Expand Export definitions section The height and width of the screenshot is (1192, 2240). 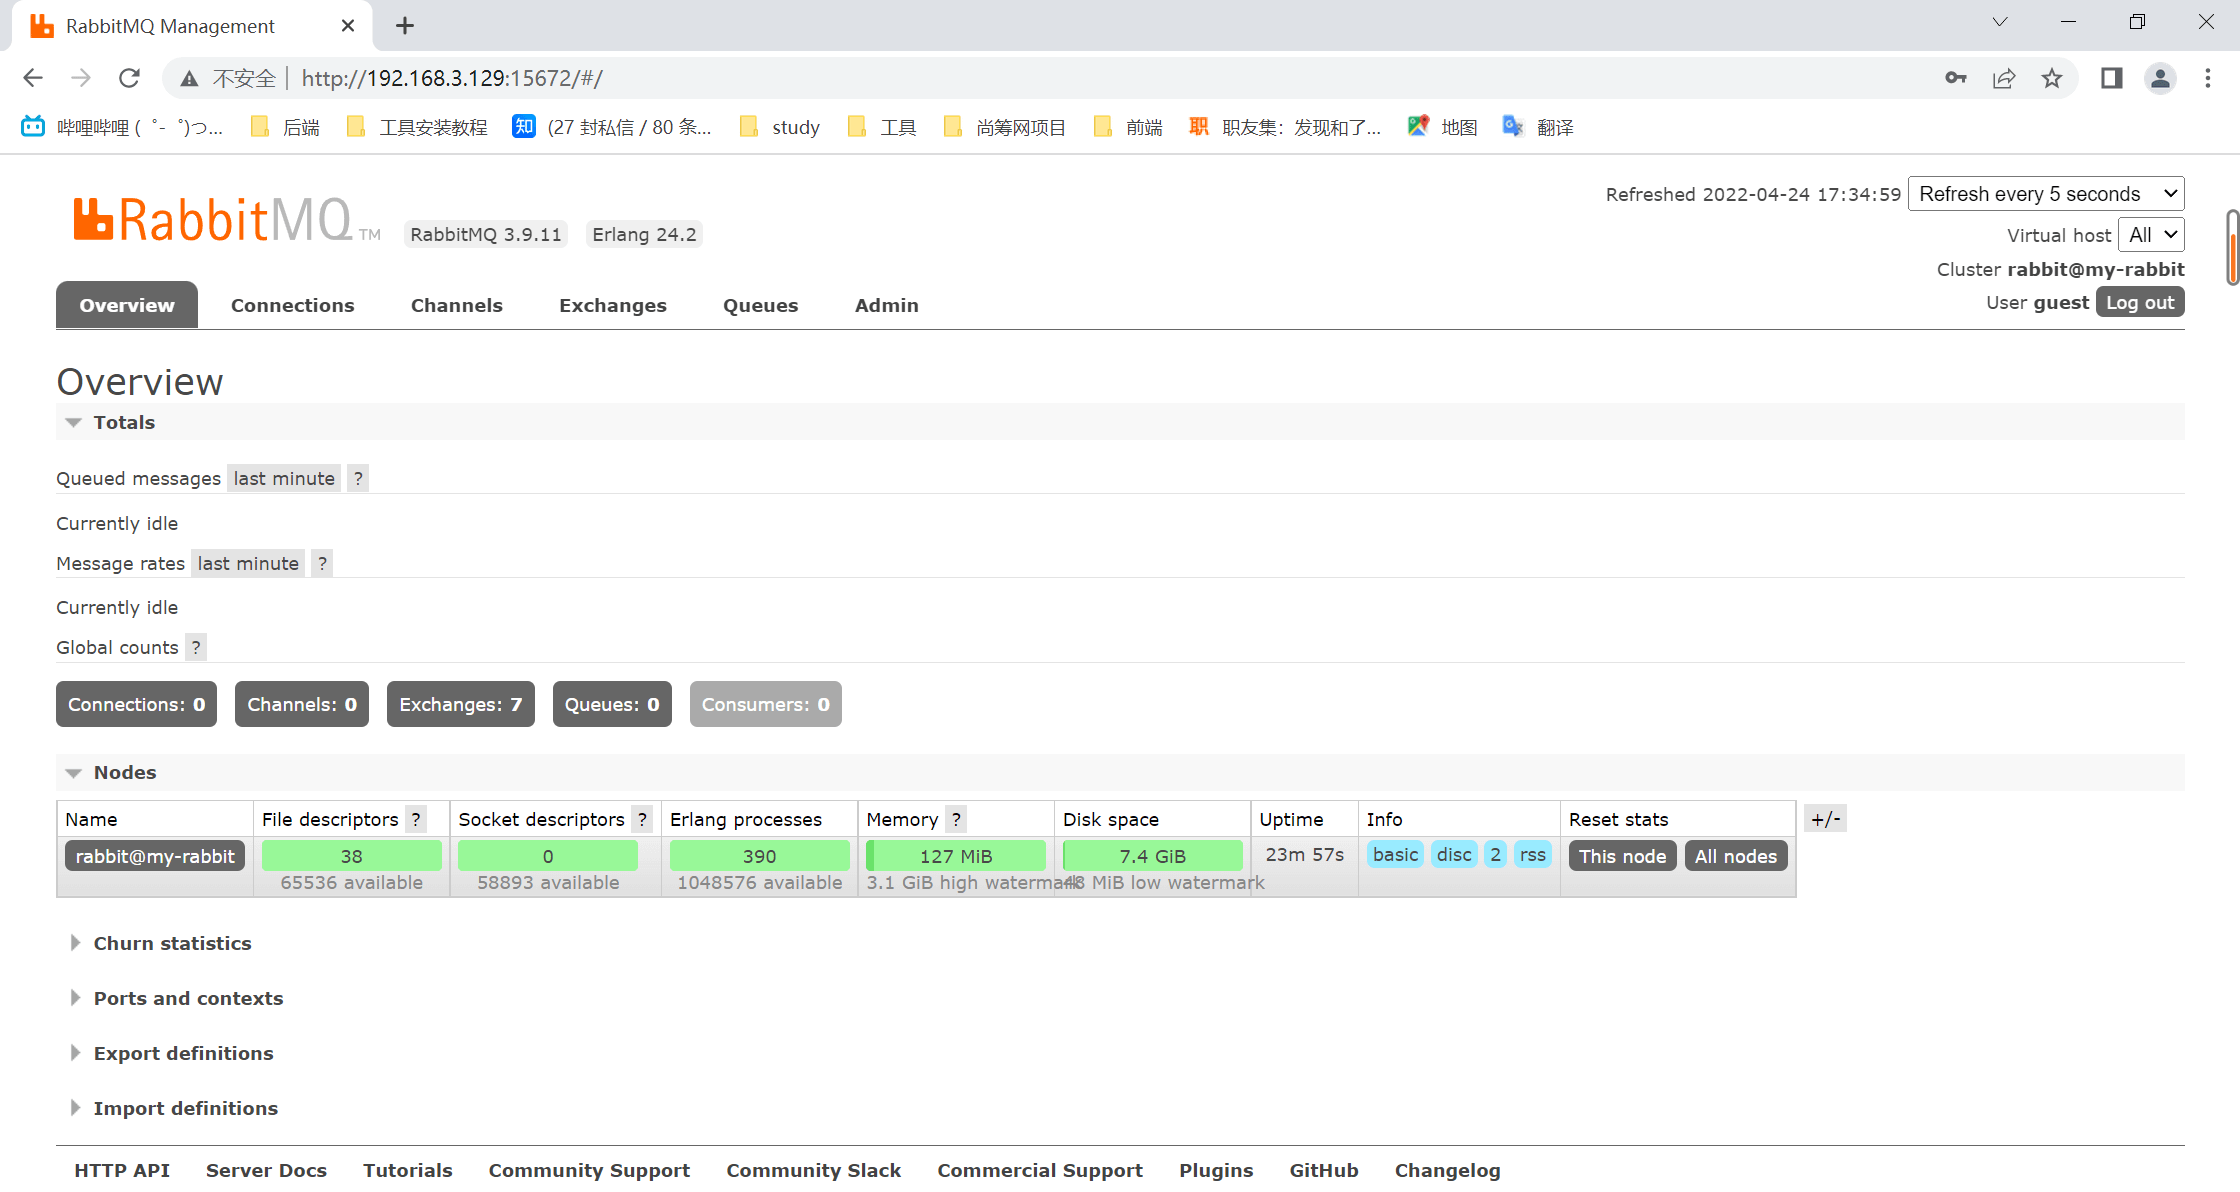[x=171, y=1053]
